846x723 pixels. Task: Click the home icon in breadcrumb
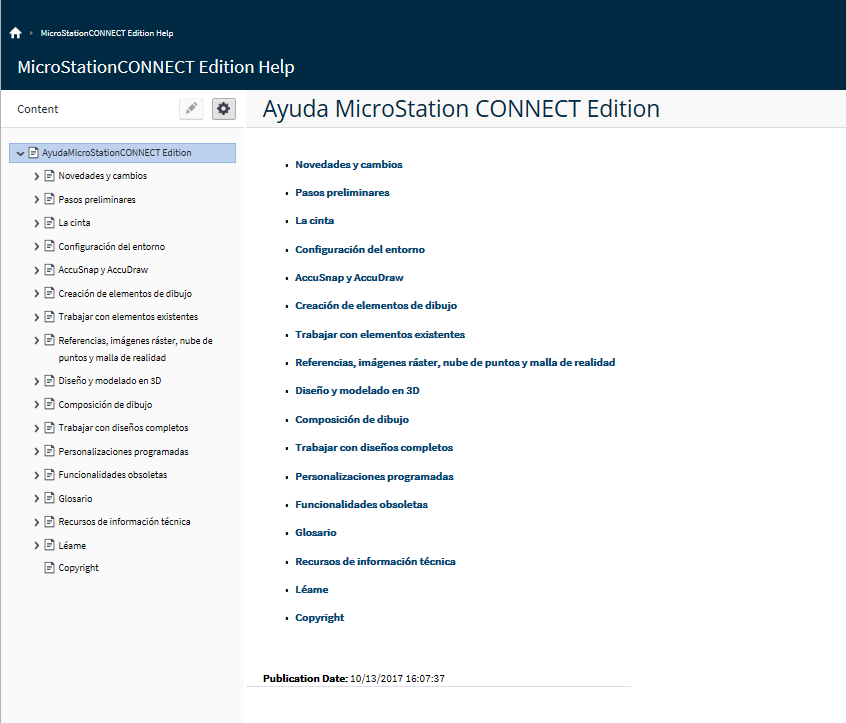(15, 33)
